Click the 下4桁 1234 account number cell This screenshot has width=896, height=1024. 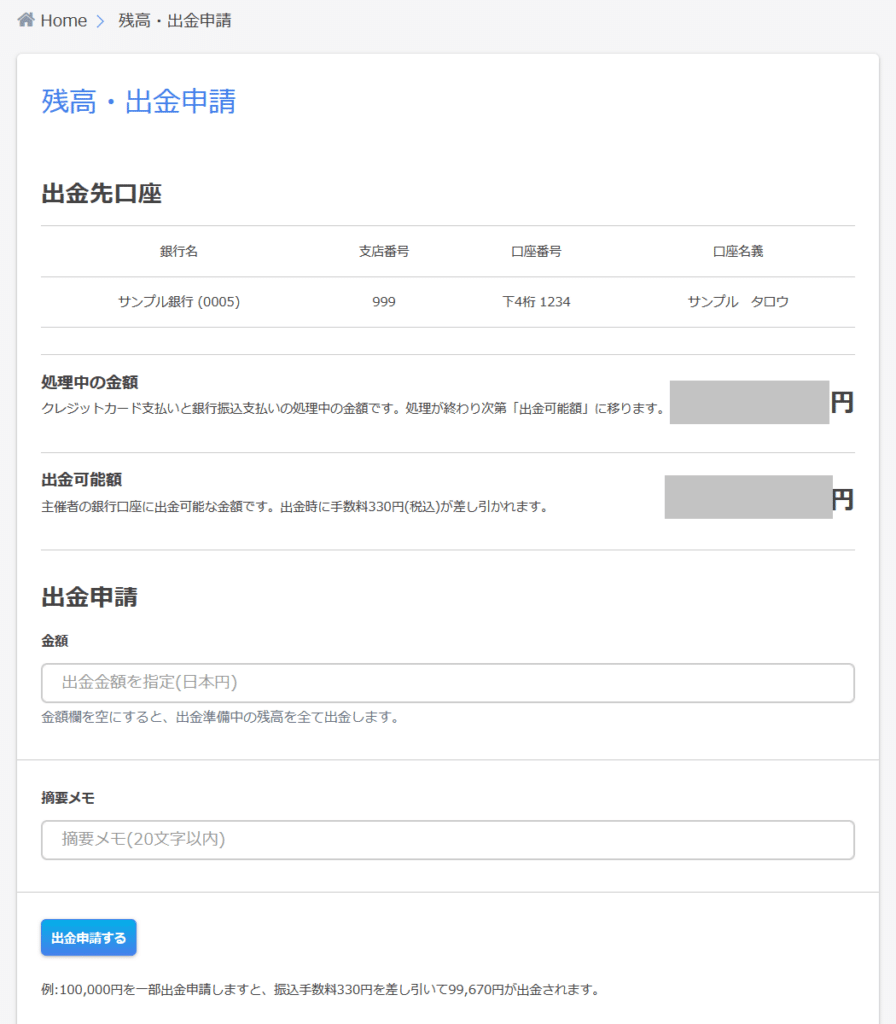coord(536,302)
